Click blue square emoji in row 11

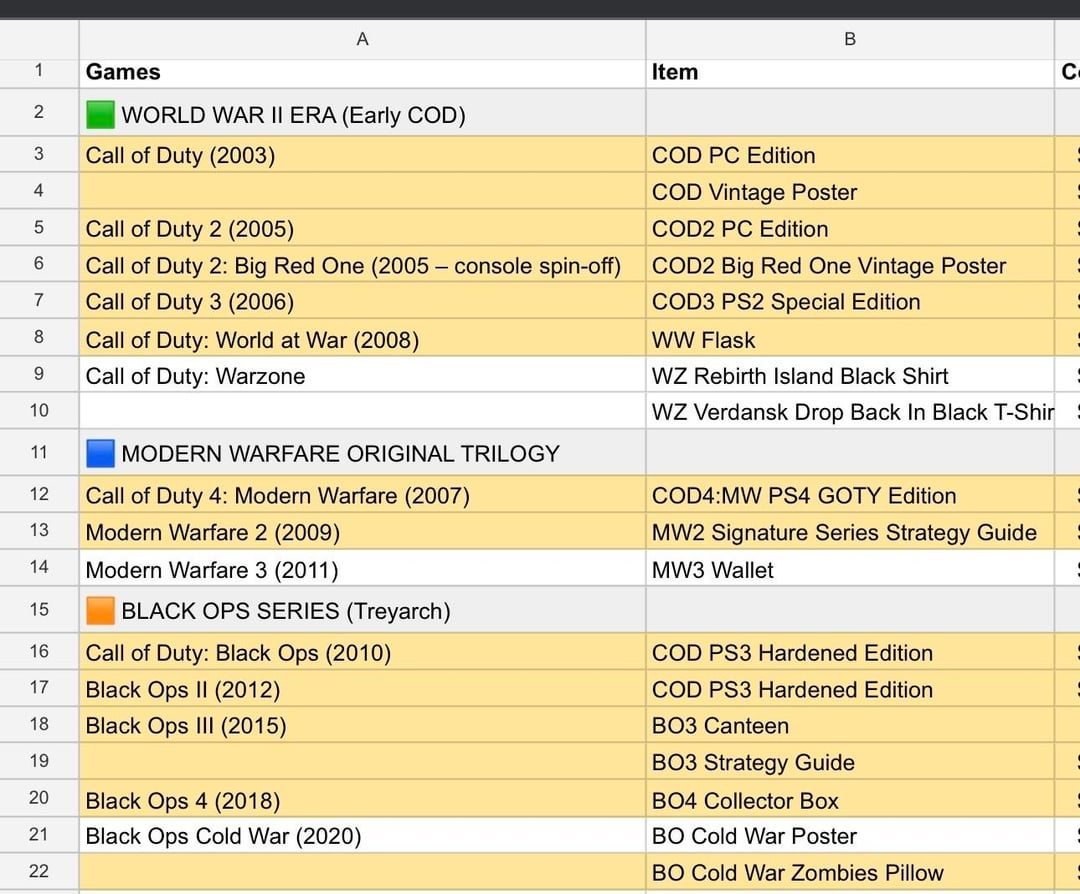coord(101,454)
